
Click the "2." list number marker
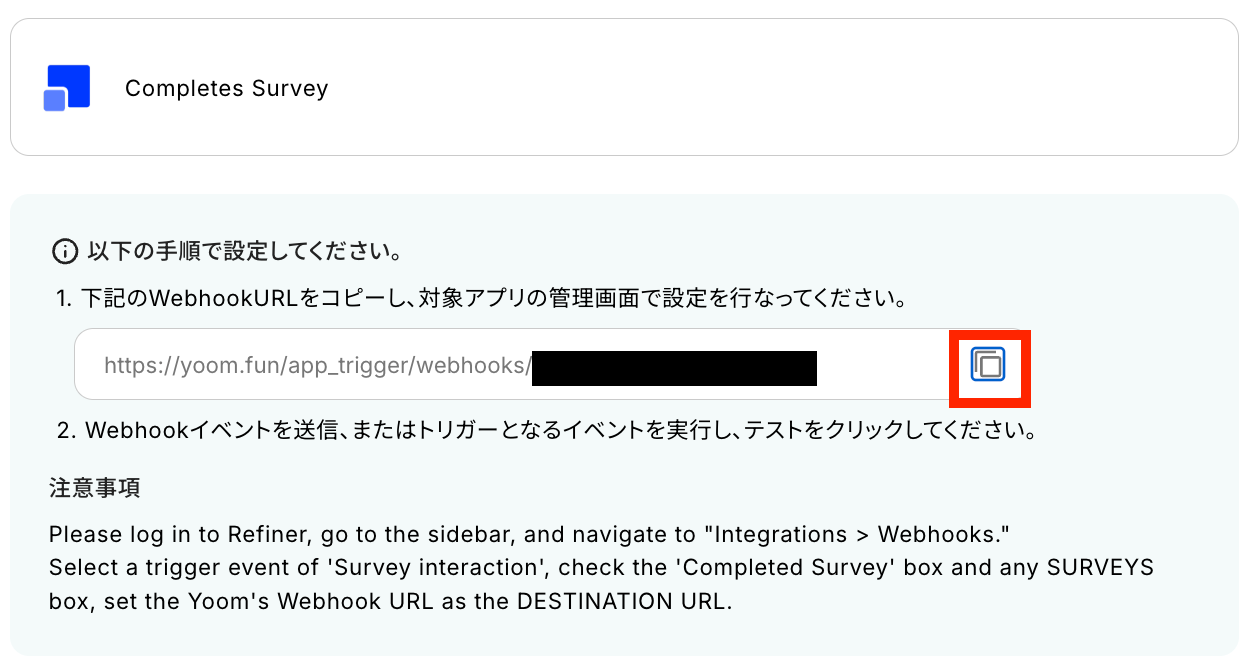tap(66, 432)
